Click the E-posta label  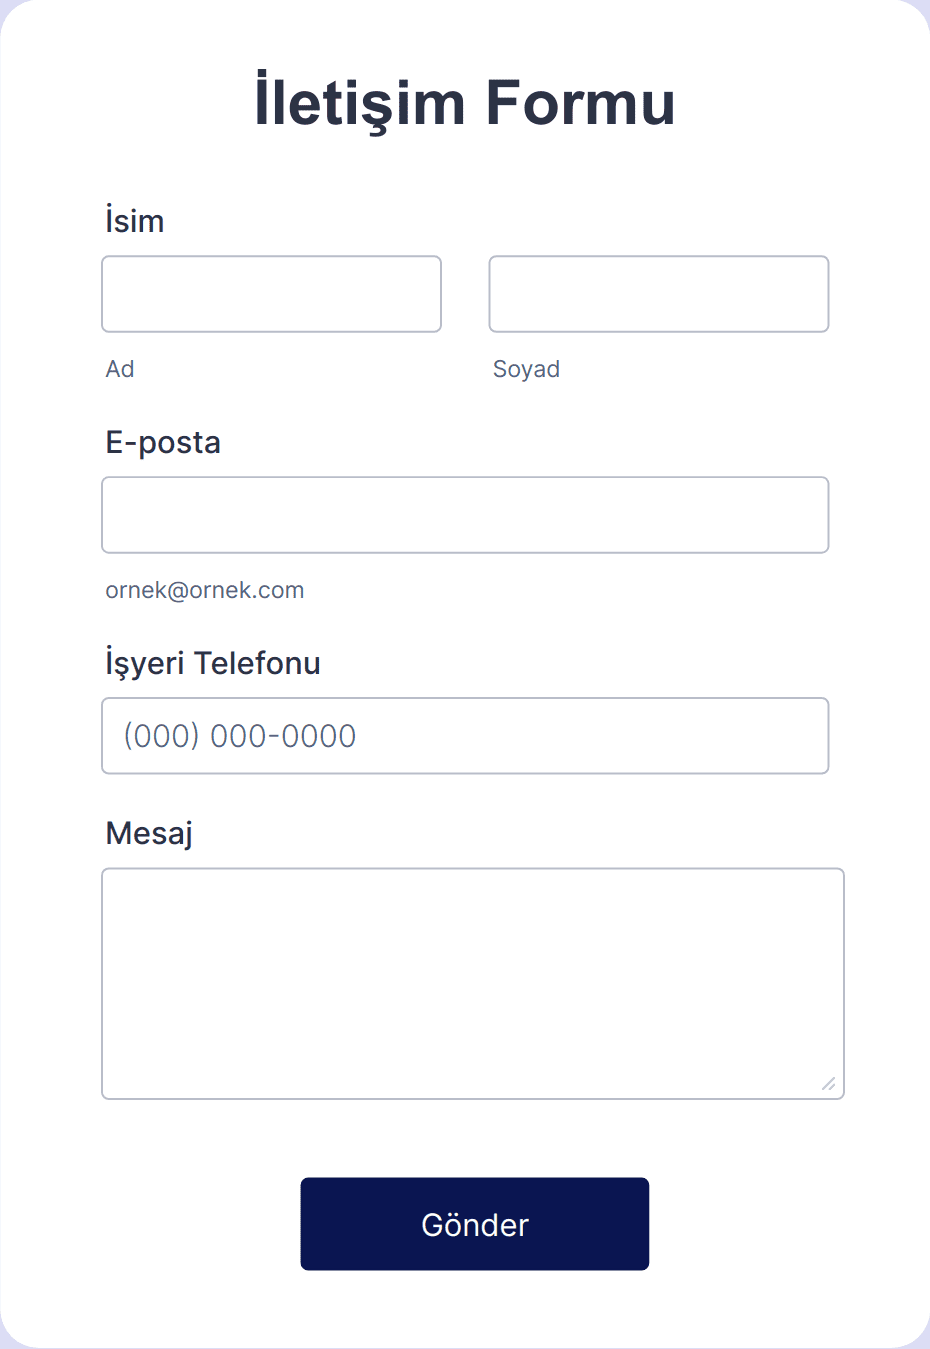coord(163,443)
